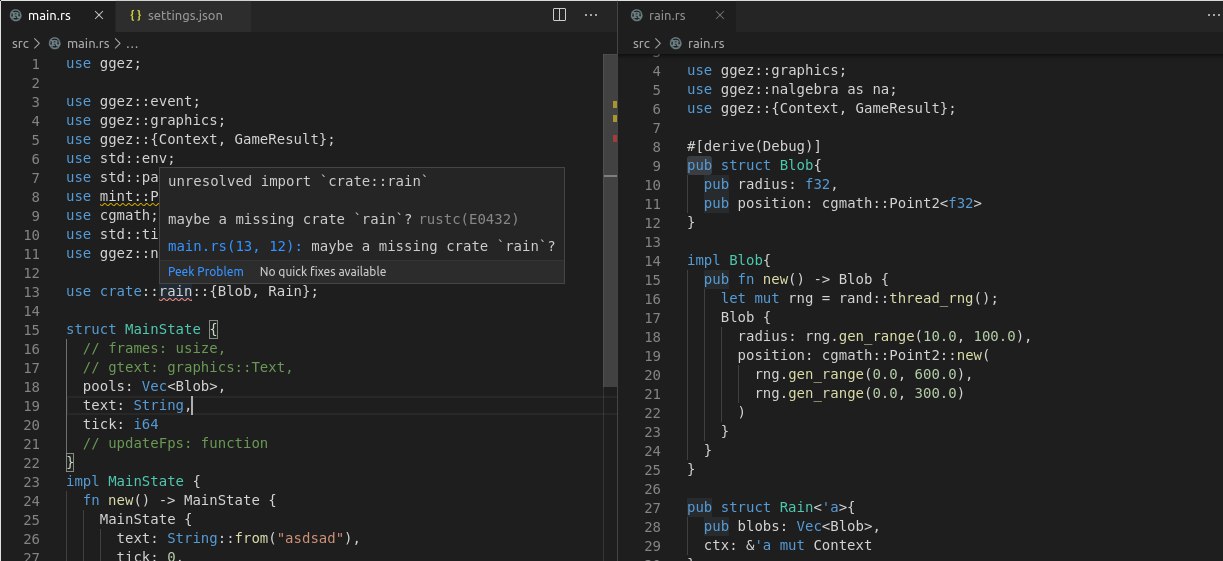Screen dimensions: 1223x561
Task: Click Peek Problem in the error hover
Action: (205, 272)
